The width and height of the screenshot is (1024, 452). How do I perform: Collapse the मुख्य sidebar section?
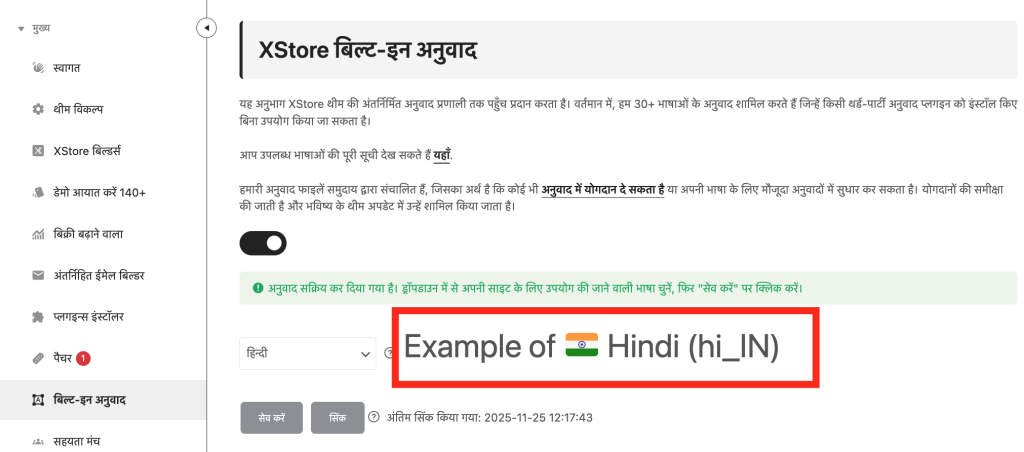coord(21,28)
